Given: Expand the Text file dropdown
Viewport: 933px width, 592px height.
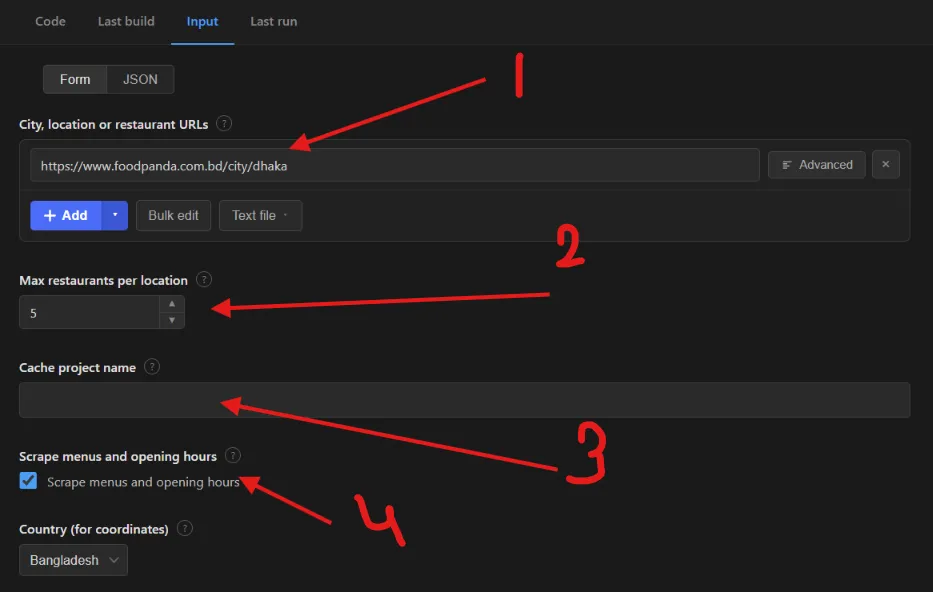Looking at the screenshot, I should point(261,215).
